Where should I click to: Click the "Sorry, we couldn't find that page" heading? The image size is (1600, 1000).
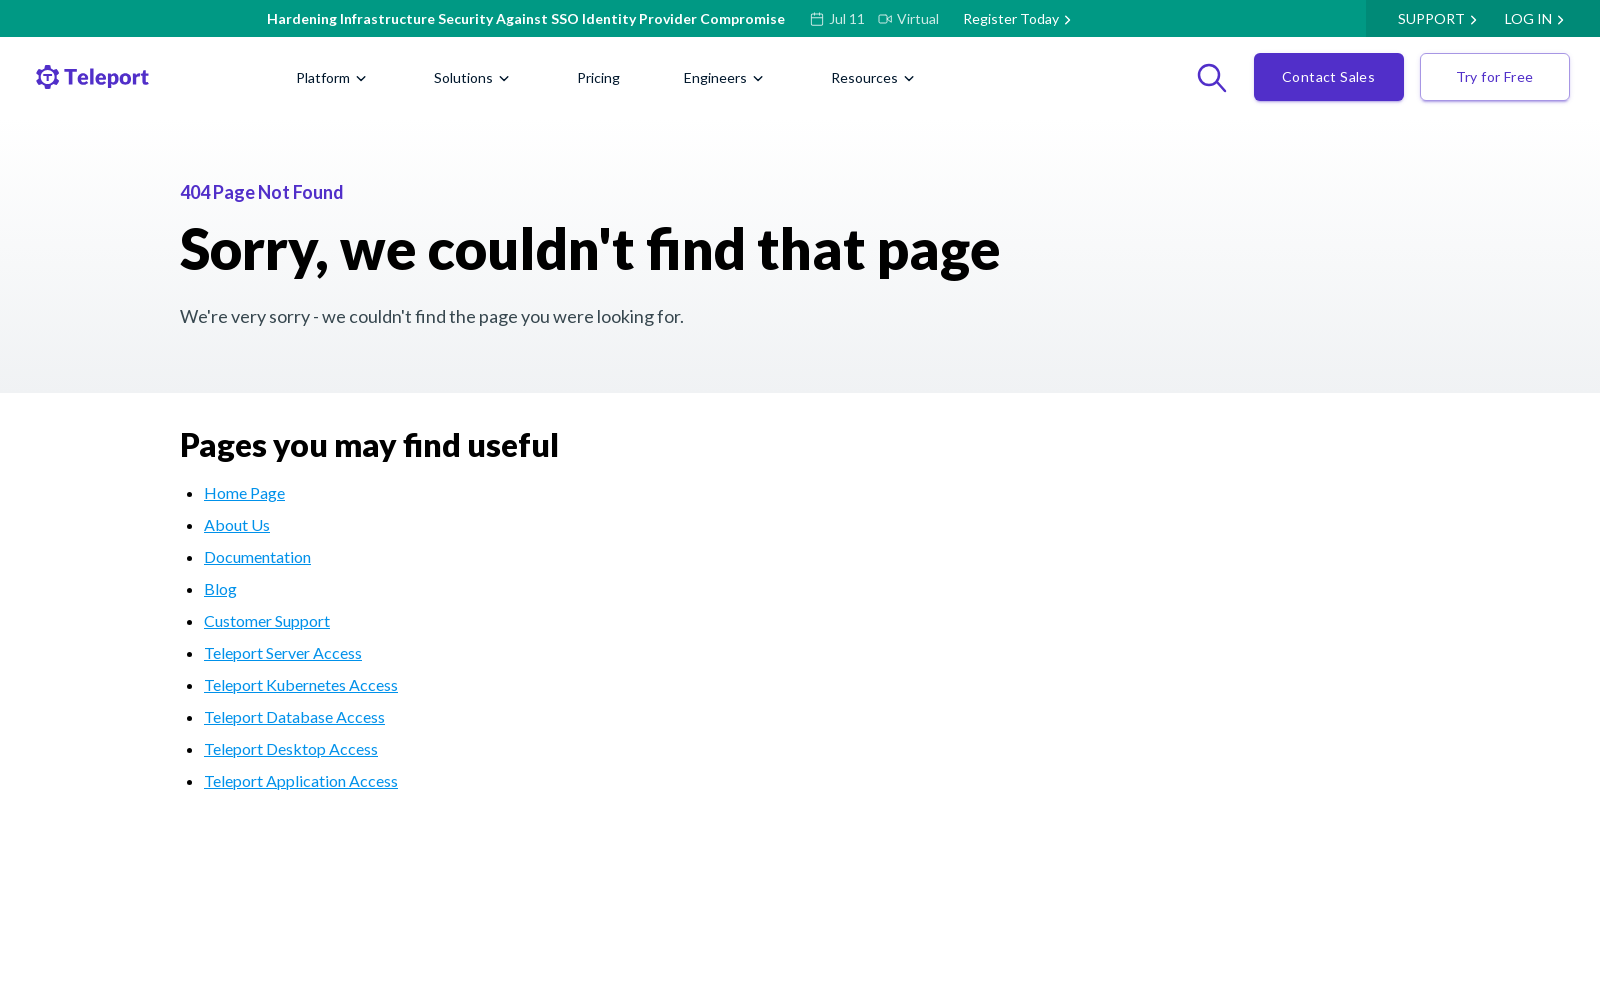pyautogui.click(x=590, y=249)
